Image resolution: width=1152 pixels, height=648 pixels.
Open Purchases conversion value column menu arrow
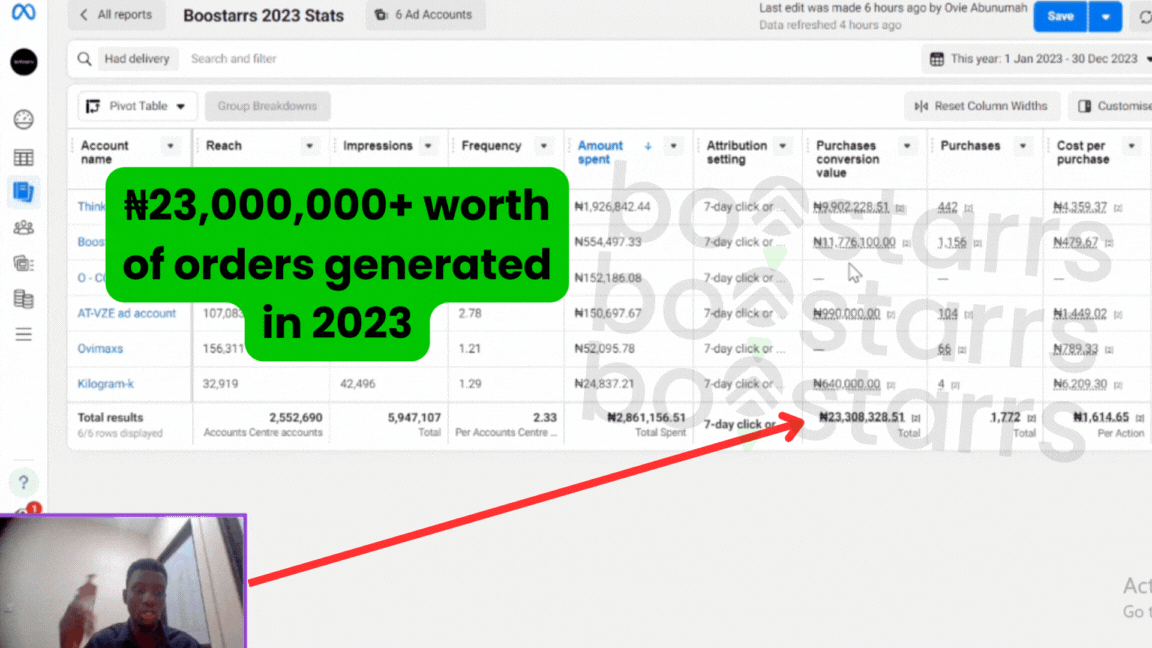tap(907, 146)
